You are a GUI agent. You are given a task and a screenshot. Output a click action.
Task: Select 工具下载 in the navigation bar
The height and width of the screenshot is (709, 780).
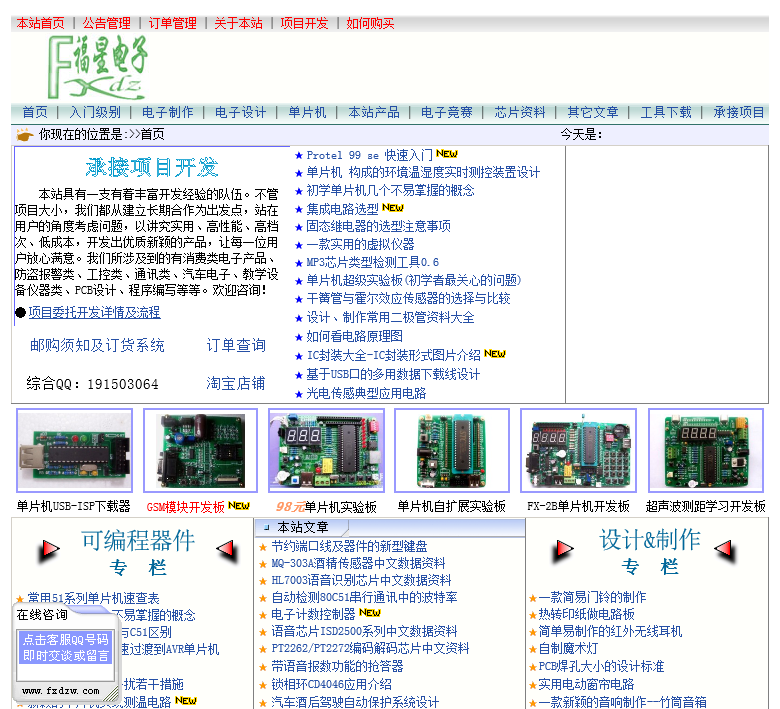pos(666,112)
